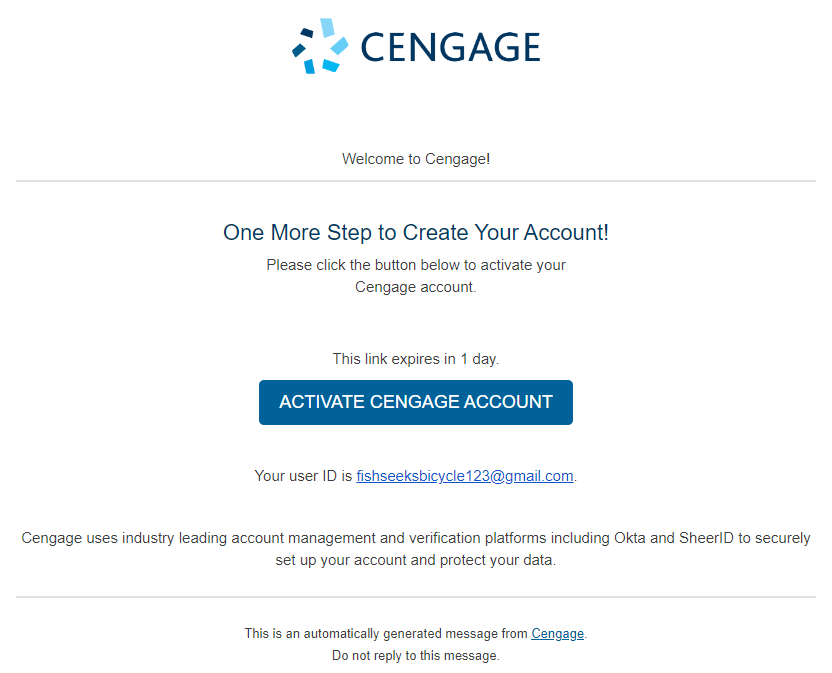Select the 'One More Step to Create Your Account!' heading
Image resolution: width=832 pixels, height=673 pixels.
click(415, 232)
